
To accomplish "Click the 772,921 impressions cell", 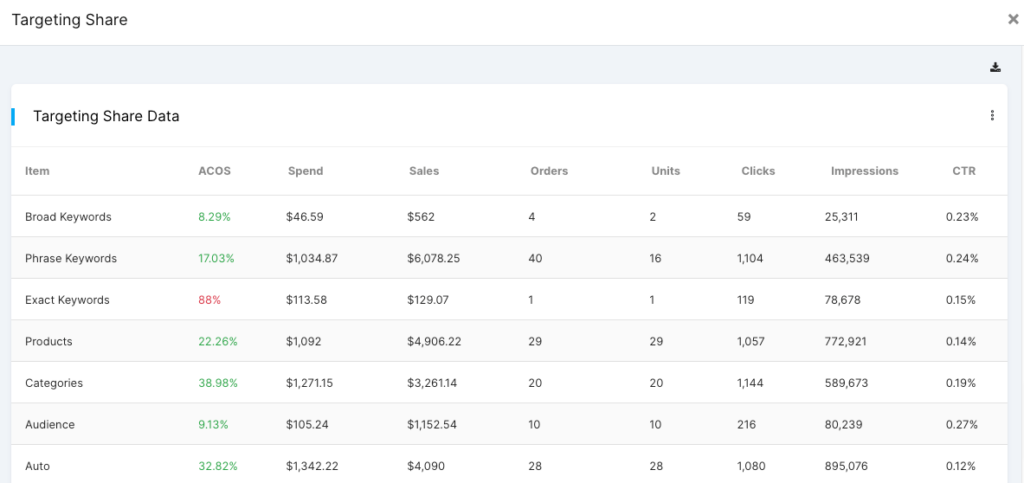I will pyautogui.click(x=846, y=341).
